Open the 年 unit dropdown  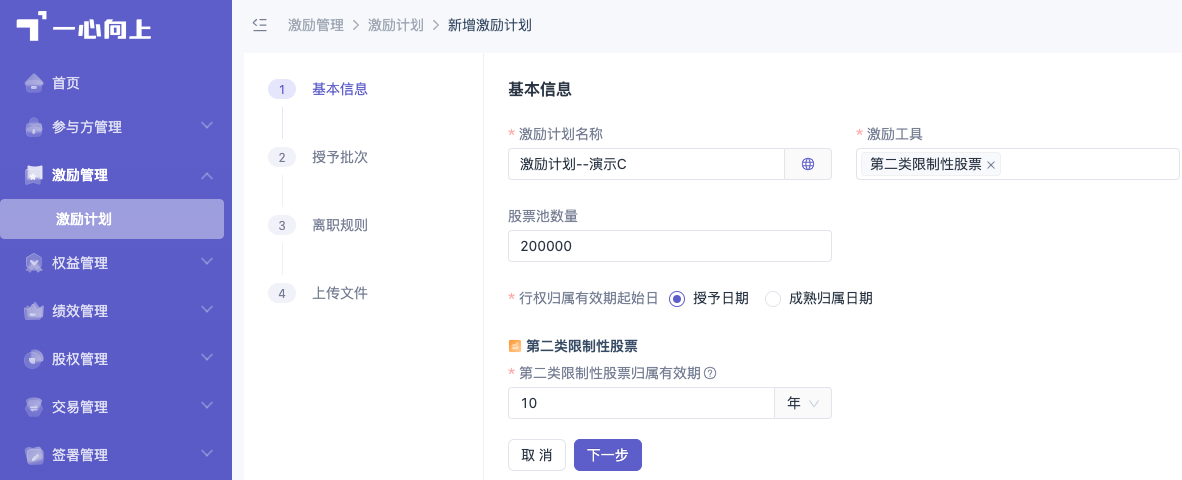coord(803,403)
